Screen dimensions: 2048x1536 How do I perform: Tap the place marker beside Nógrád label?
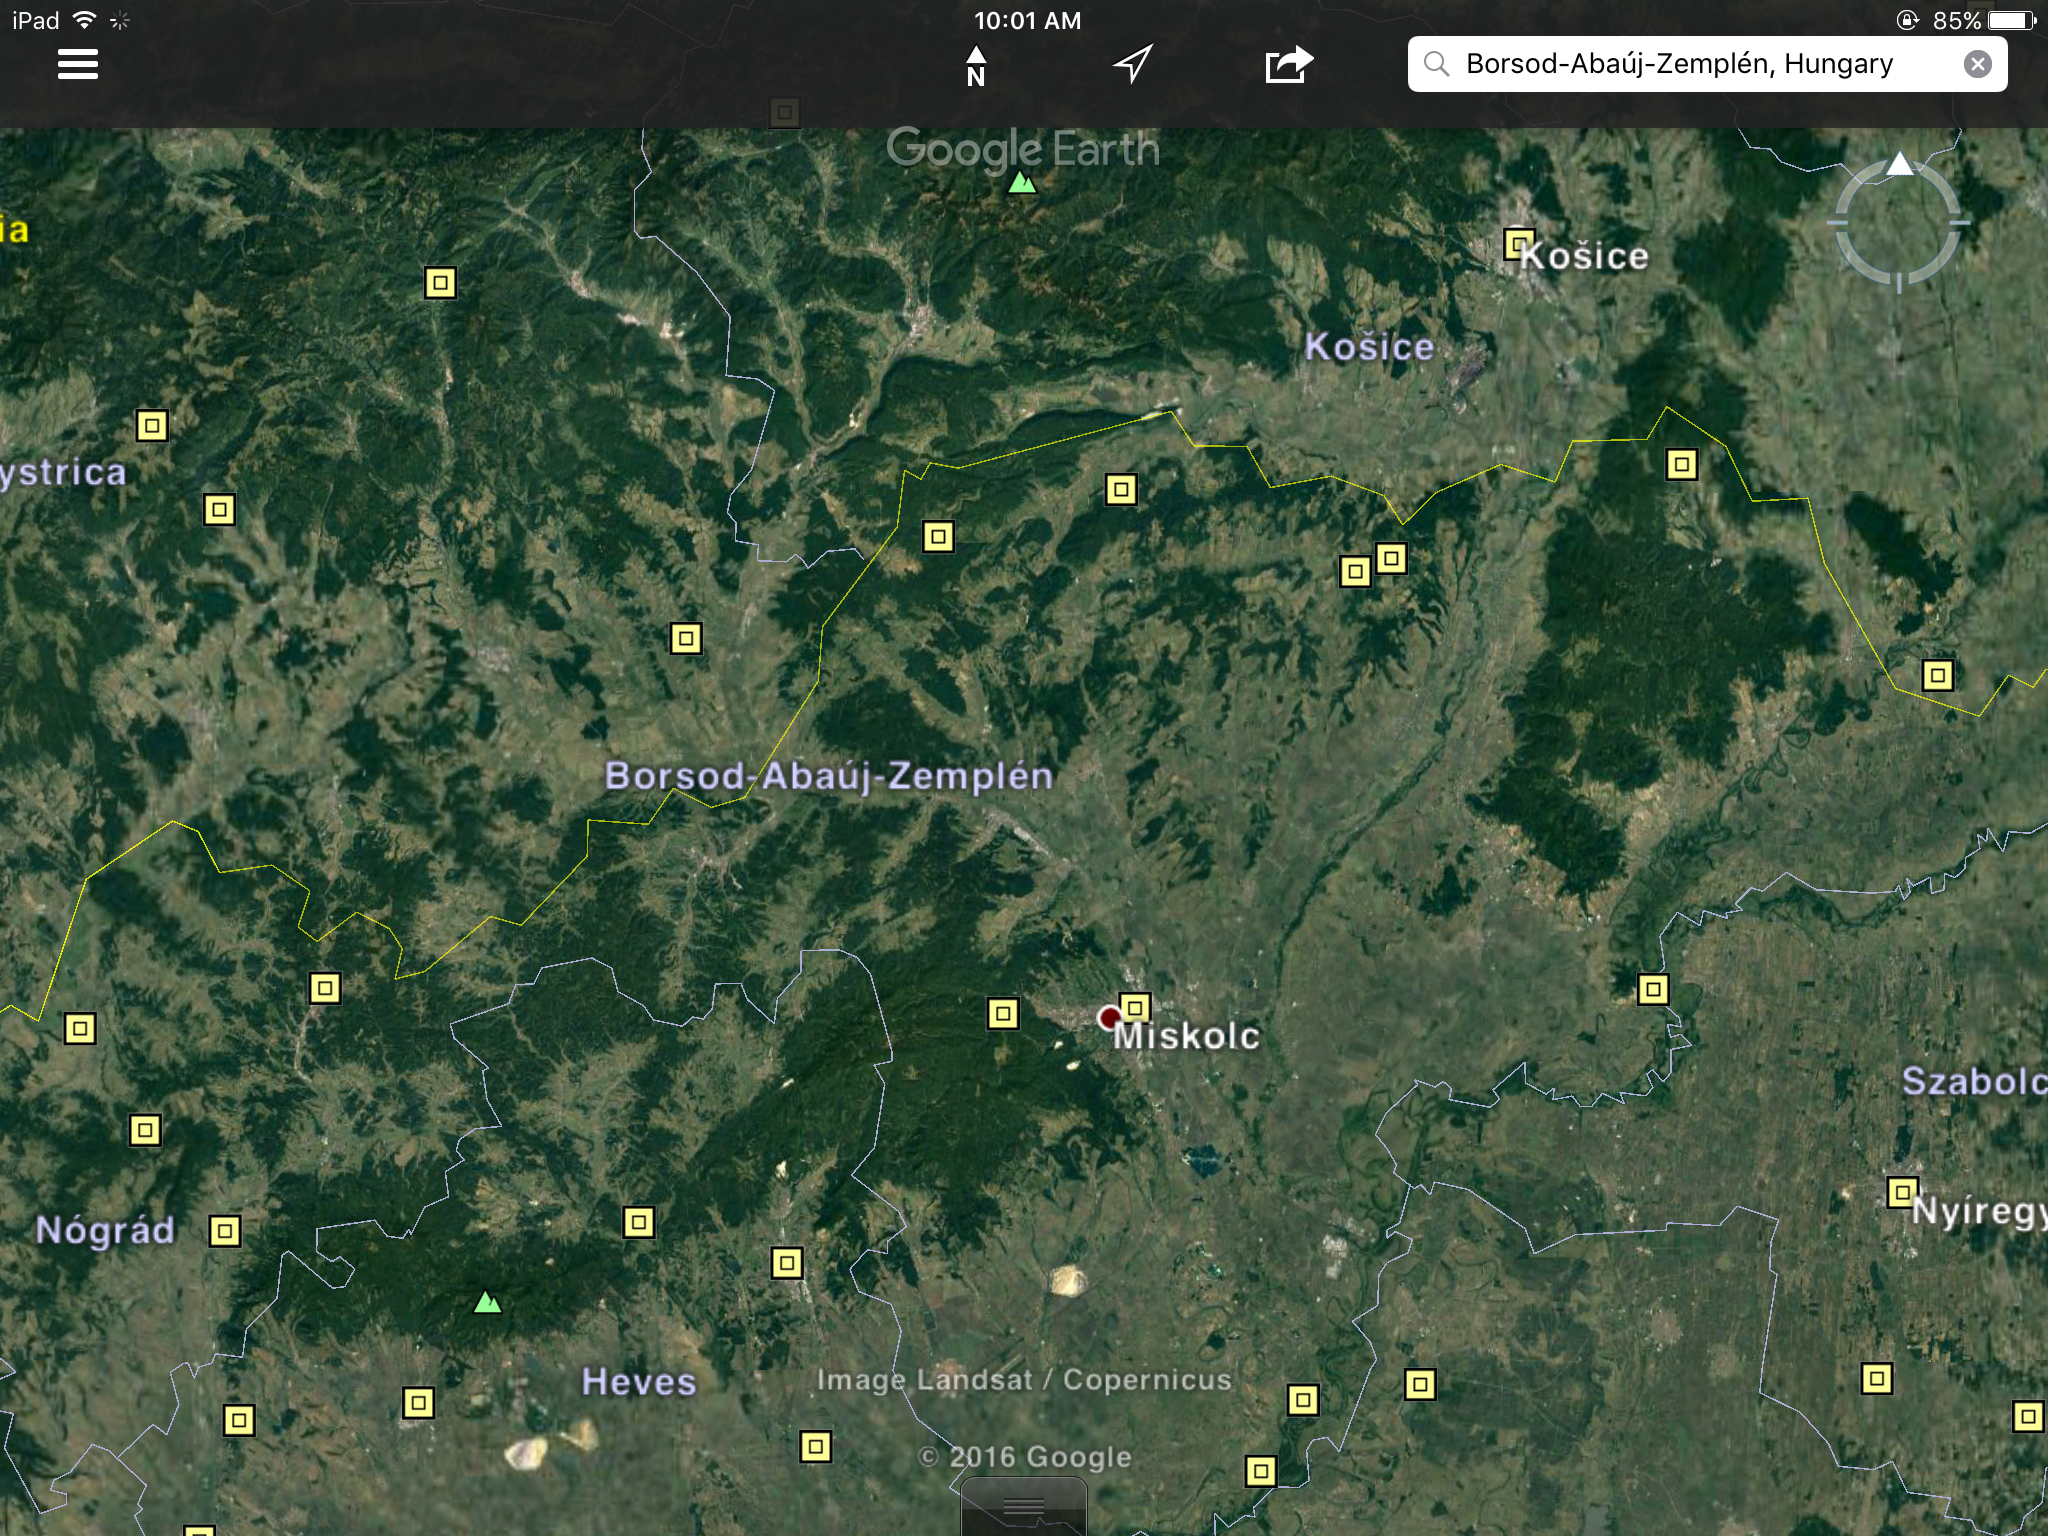click(225, 1230)
